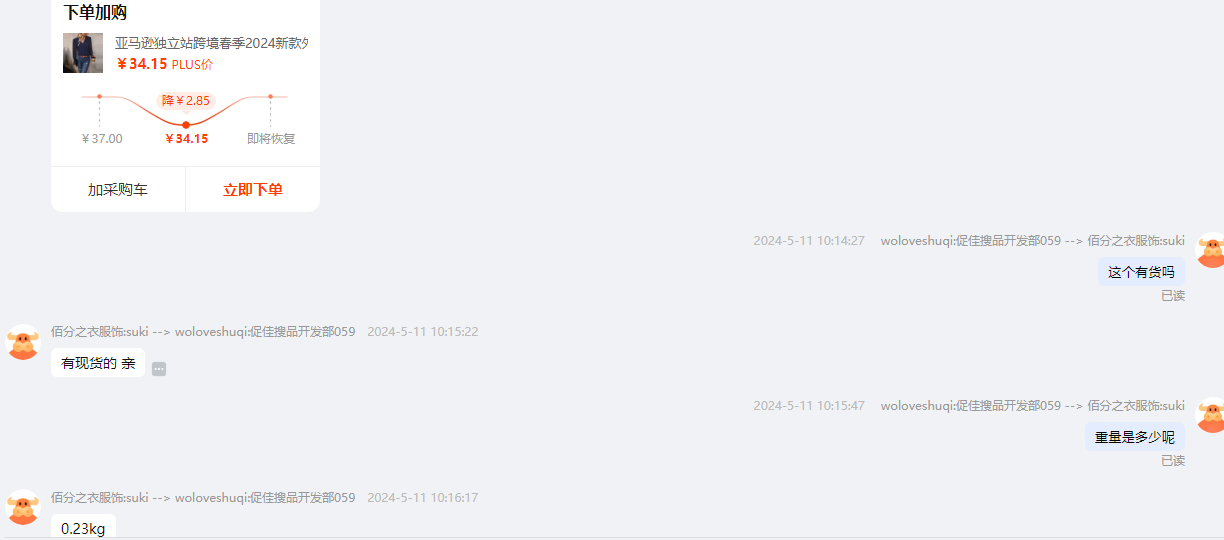Click buyer avatar beside 10:15:47 message
1224x540 pixels.
tap(1211, 415)
